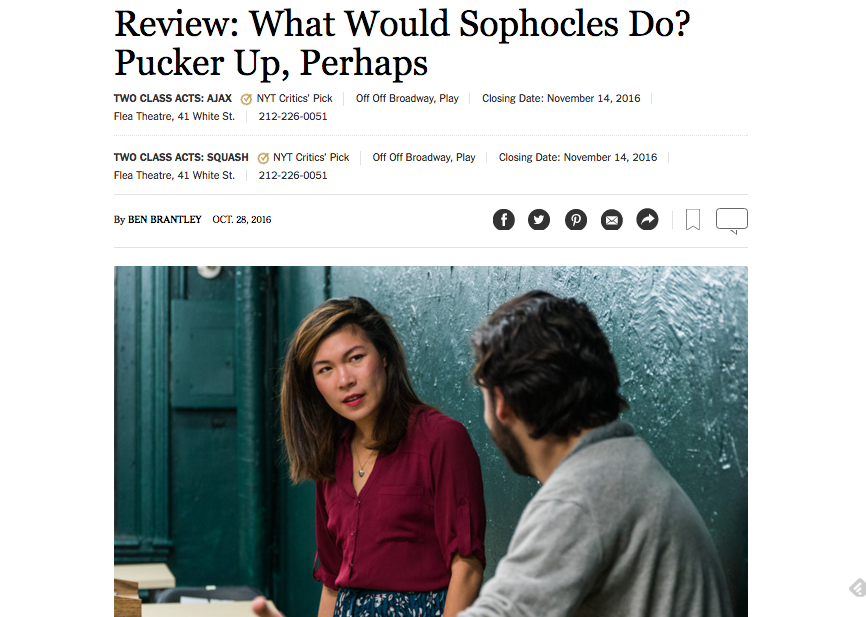The image size is (866, 617).
Task: Open comments speech bubble
Action: (x=732, y=220)
